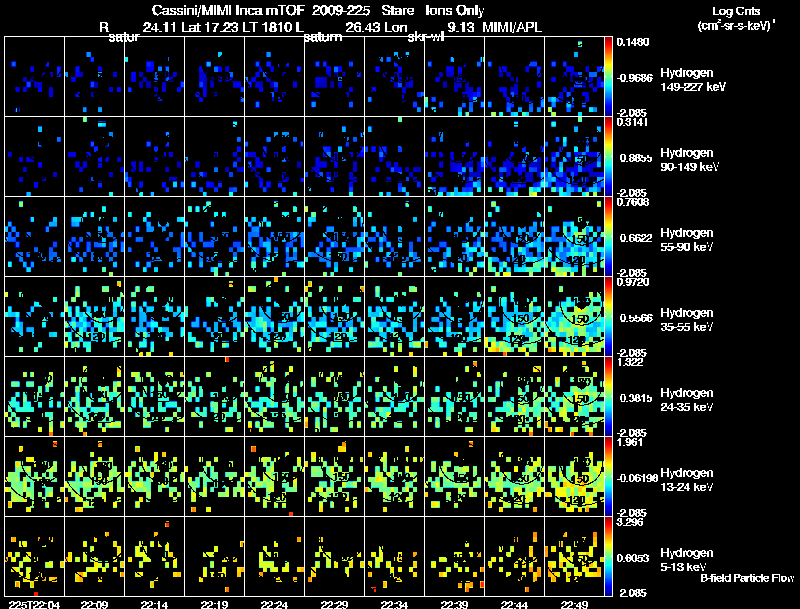Click the color bar for Hydrogen 149-227 keV
800x609 pixels.
tap(610, 77)
